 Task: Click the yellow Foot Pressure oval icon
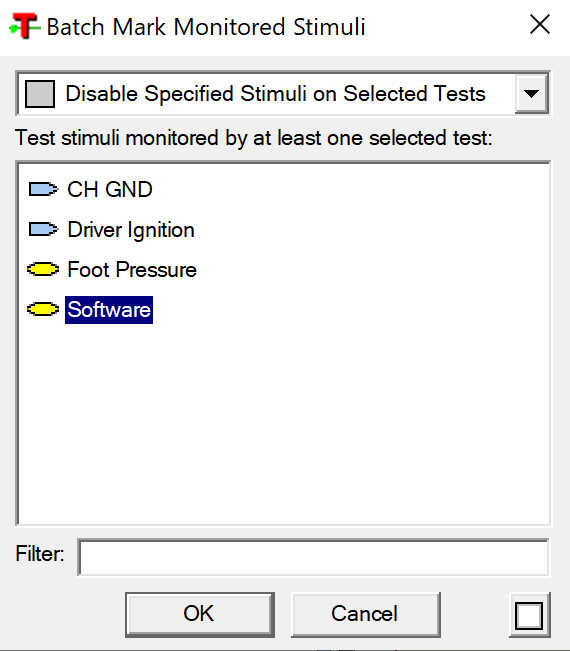pyautogui.click(x=43, y=269)
